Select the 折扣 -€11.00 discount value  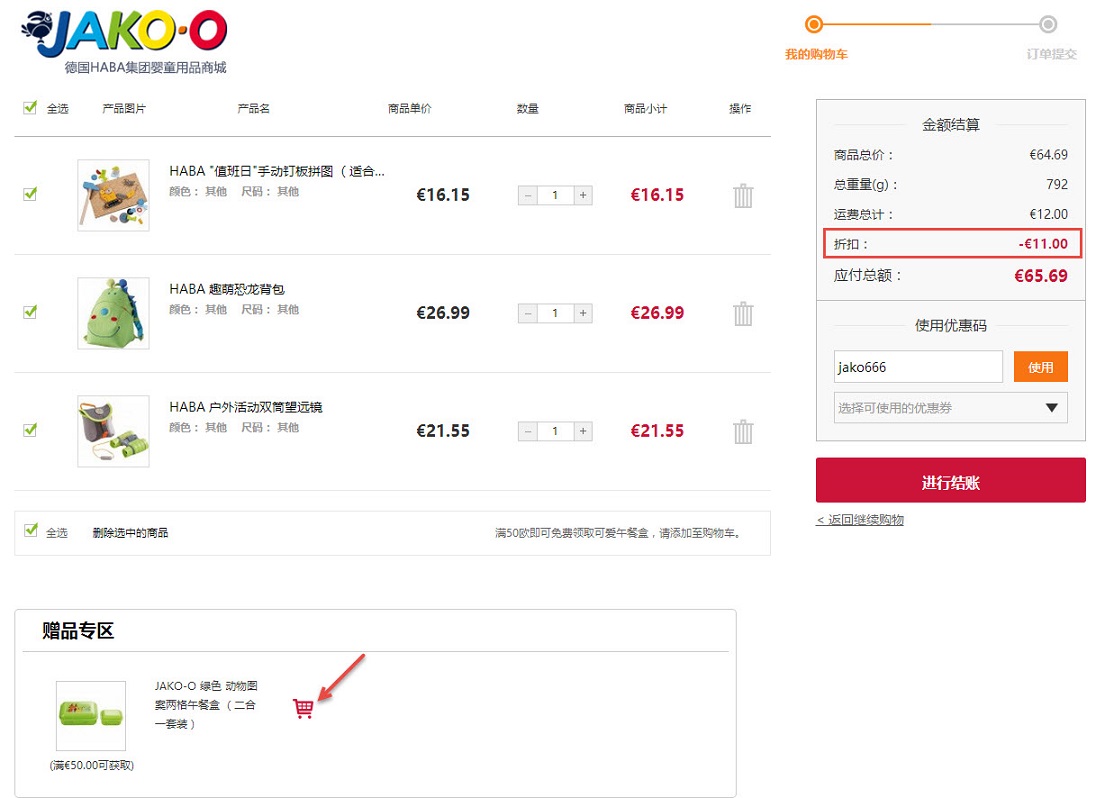[1043, 244]
